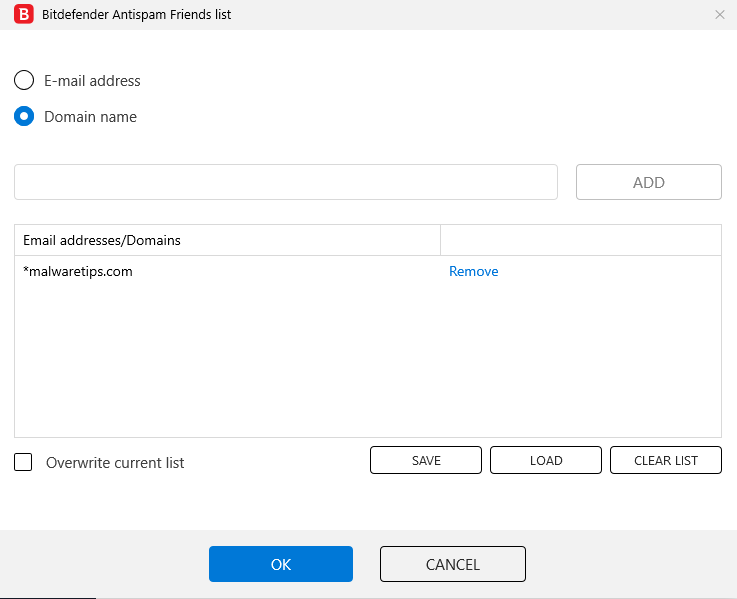Select the E-mail address radio button
This screenshot has width=737, height=599.
24,81
